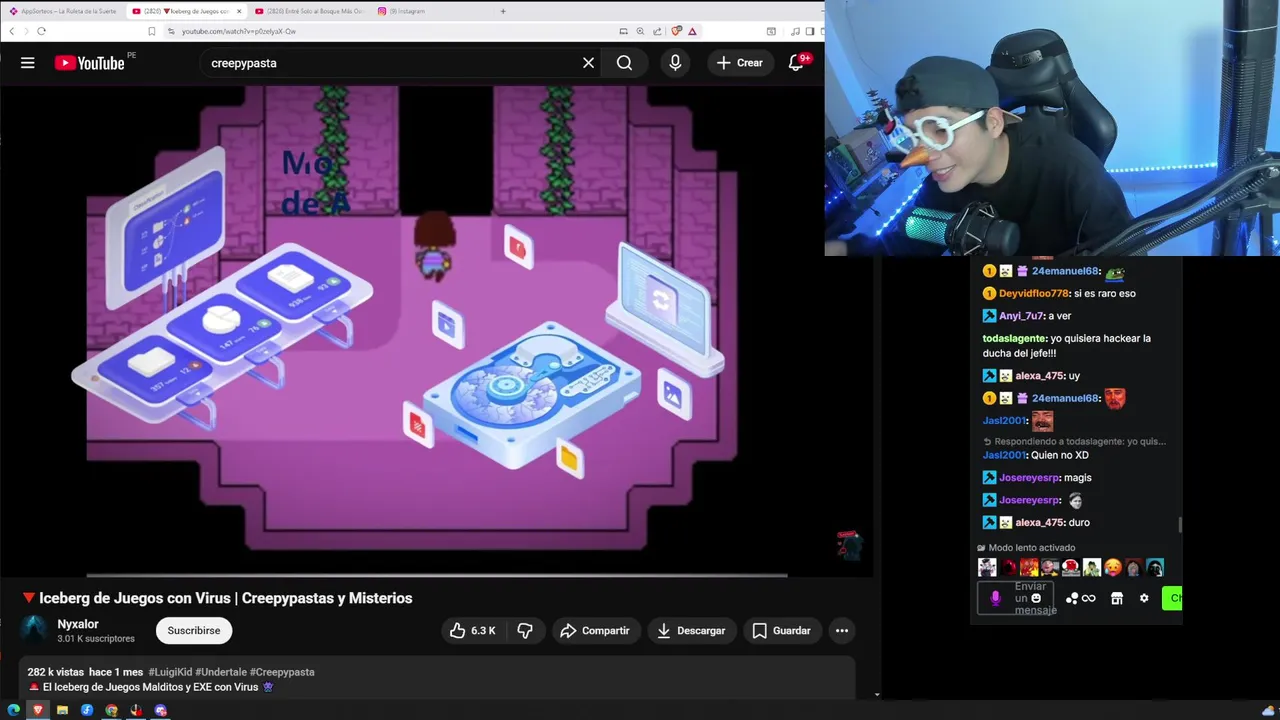Switch to AppSorteos La Ruleta tab

pyautogui.click(x=62, y=11)
